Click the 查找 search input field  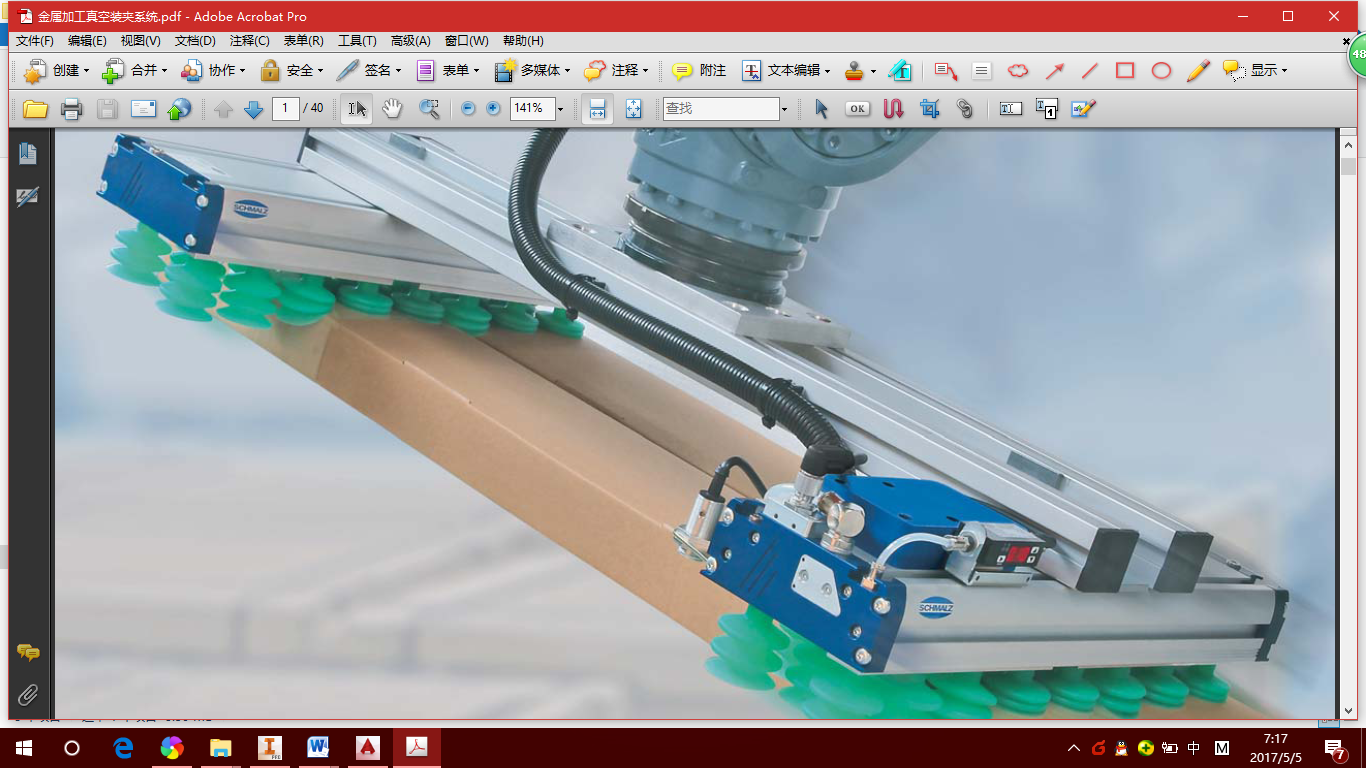click(x=721, y=109)
